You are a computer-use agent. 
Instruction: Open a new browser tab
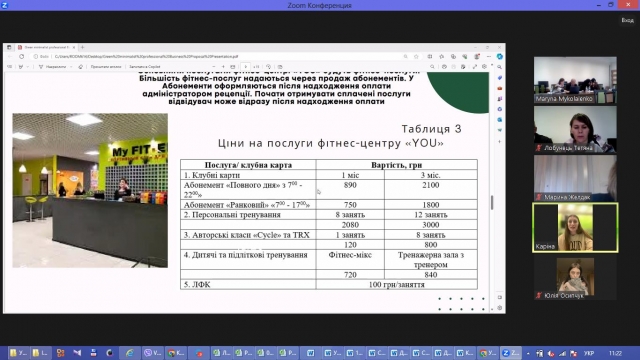coord(82,47)
